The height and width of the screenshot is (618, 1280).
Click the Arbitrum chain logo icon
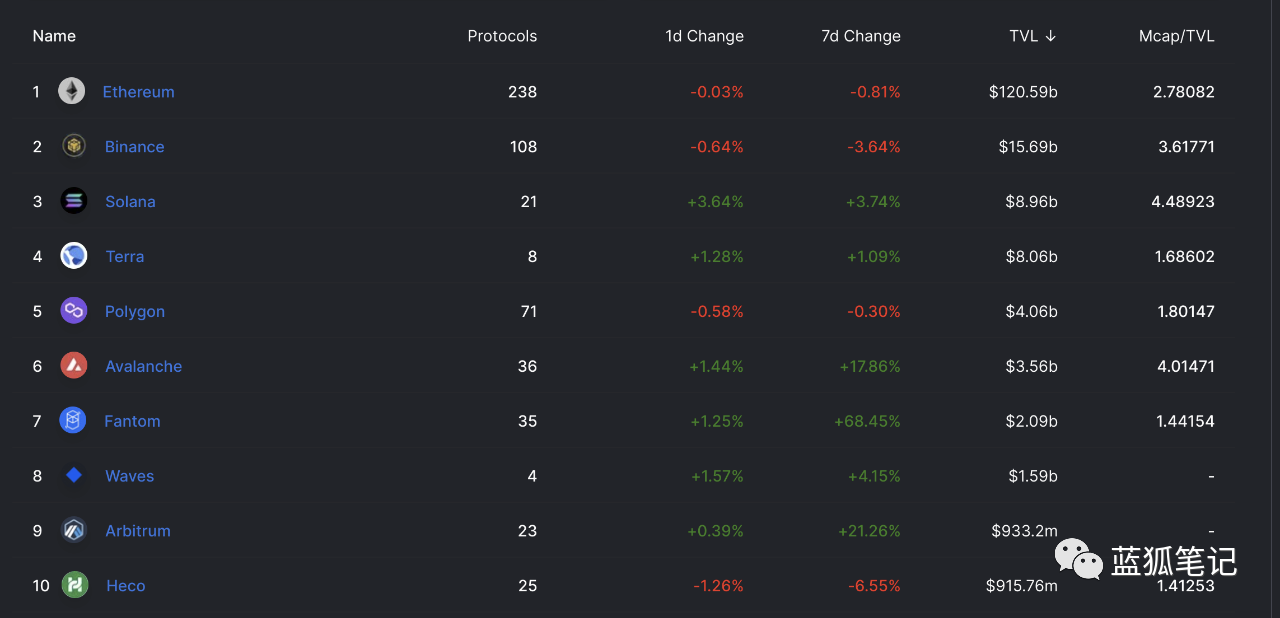(x=74, y=531)
